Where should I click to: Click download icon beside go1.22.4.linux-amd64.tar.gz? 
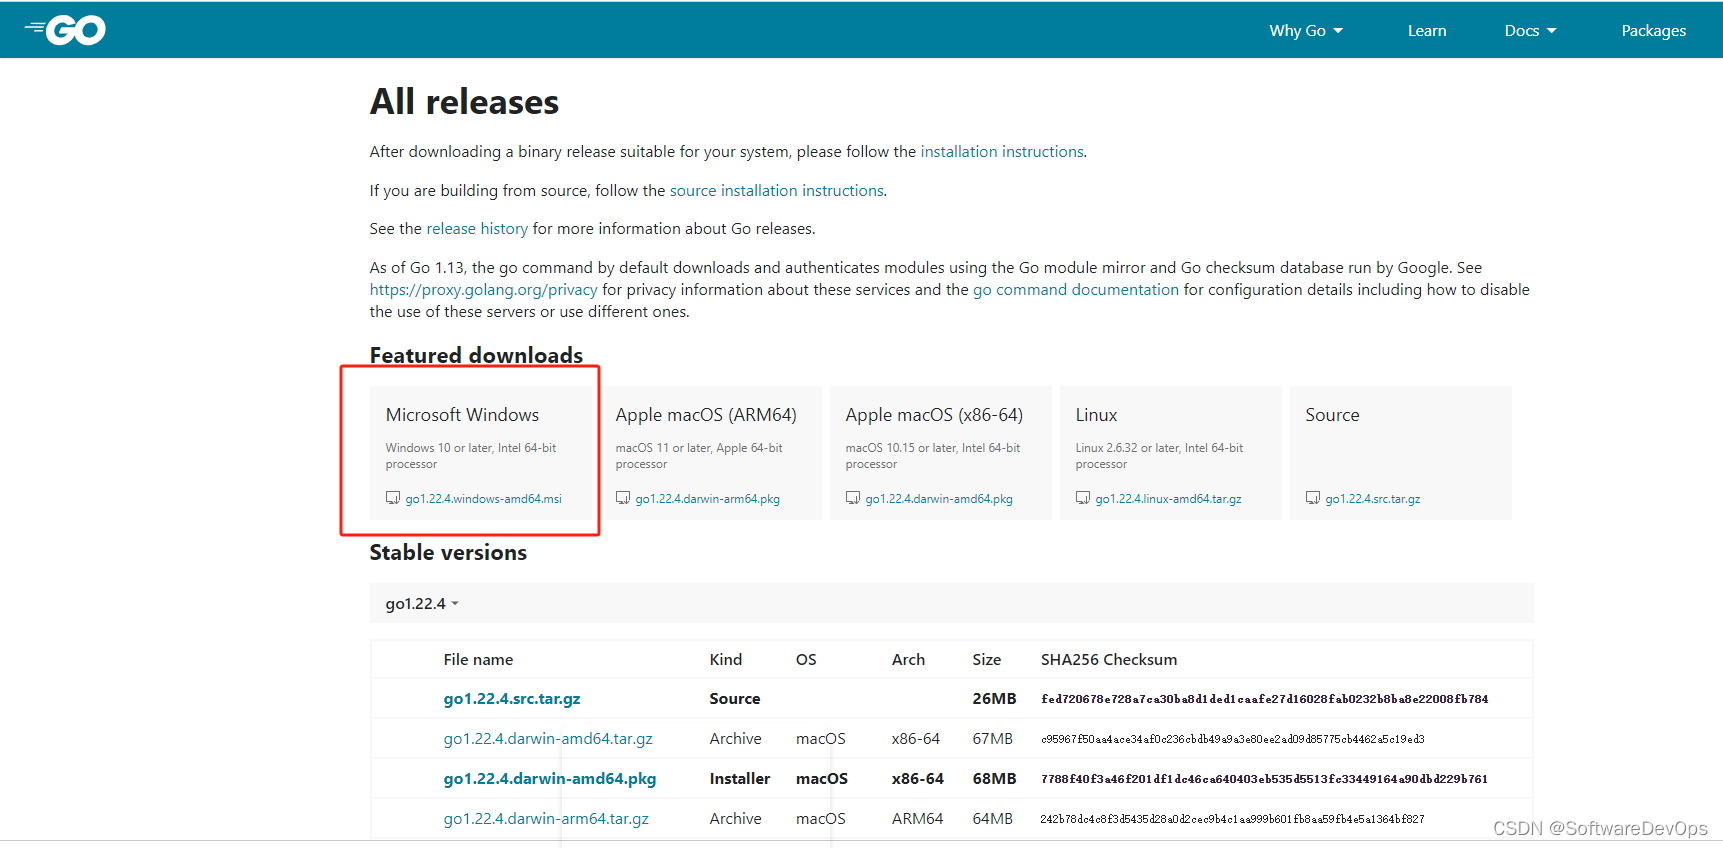1083,498
